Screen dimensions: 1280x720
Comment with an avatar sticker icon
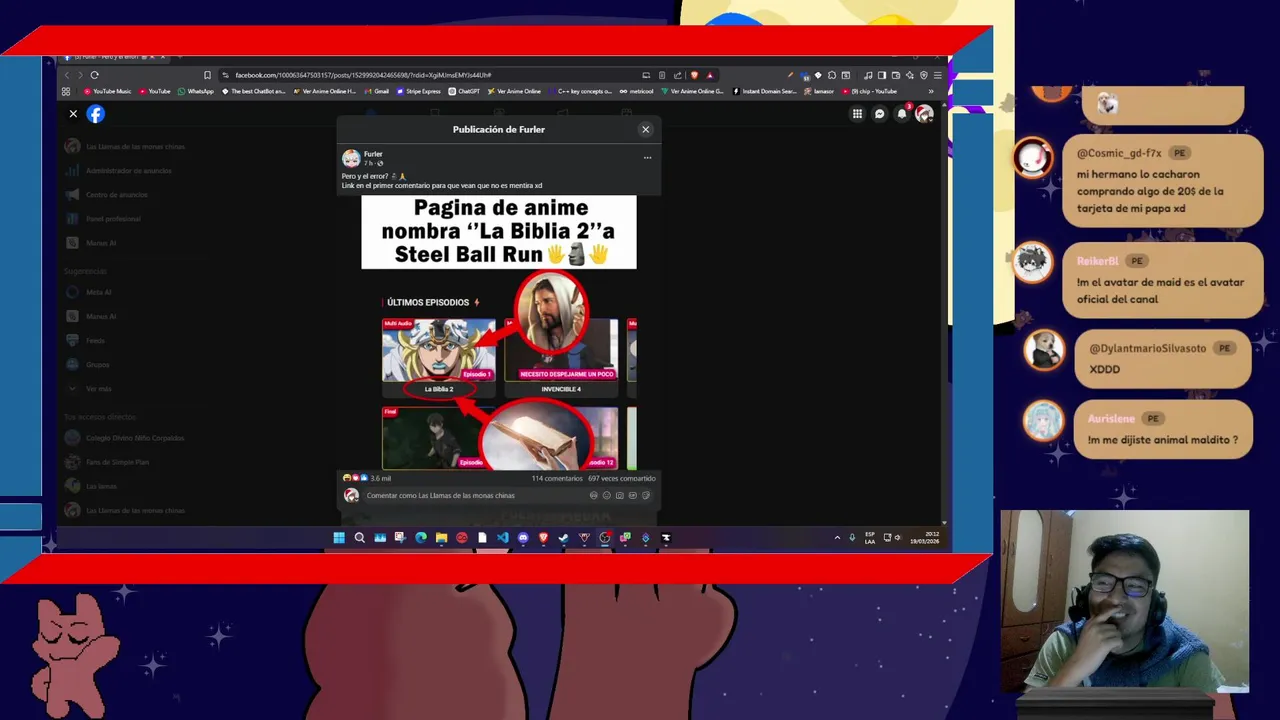point(593,495)
